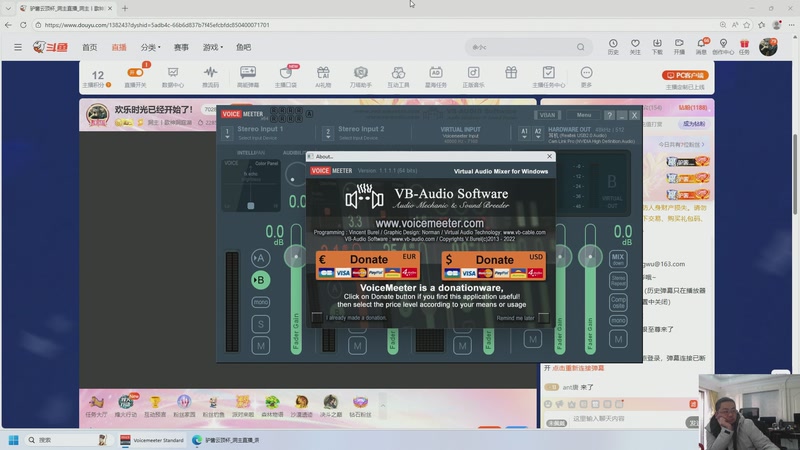Check the 'Remind me later' box
Image resolution: width=800 pixels, height=450 pixels.
point(544,318)
